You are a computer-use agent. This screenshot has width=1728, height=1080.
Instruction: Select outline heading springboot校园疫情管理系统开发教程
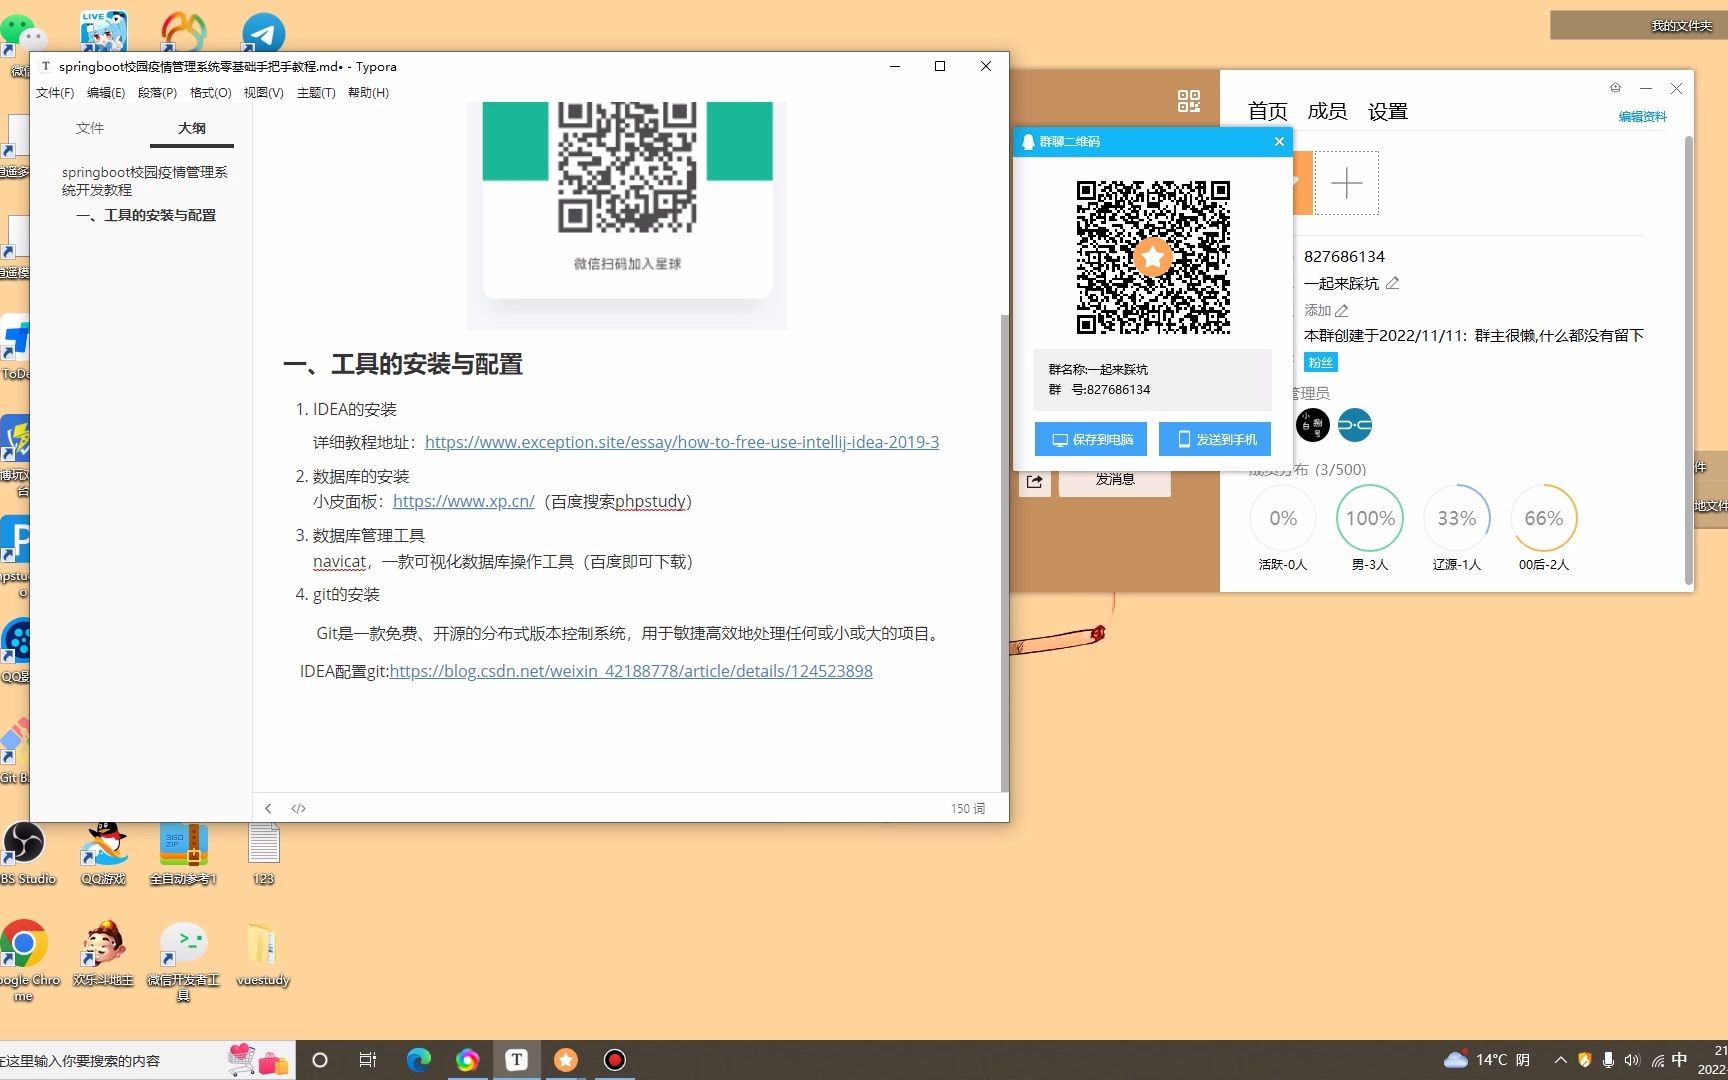click(x=145, y=181)
